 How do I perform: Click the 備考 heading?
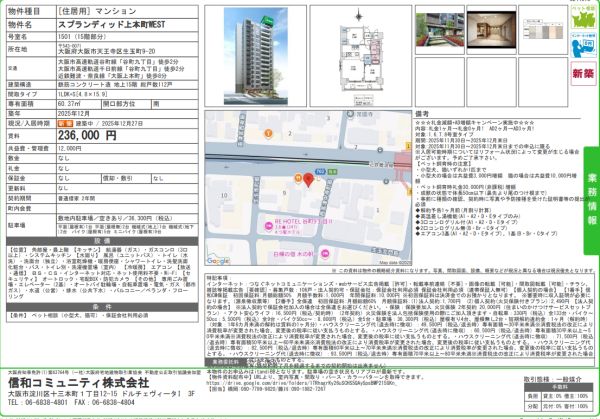click(422, 114)
